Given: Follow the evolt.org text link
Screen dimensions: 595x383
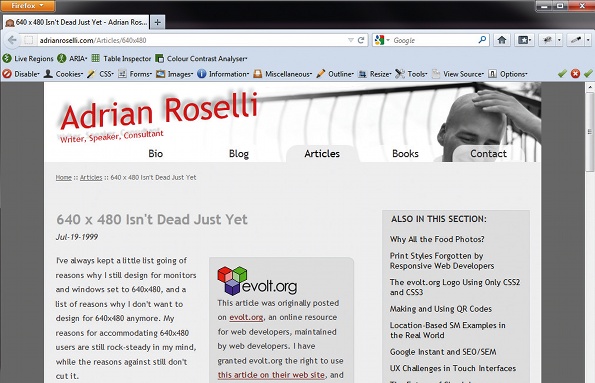Looking at the screenshot, I should (246, 317).
